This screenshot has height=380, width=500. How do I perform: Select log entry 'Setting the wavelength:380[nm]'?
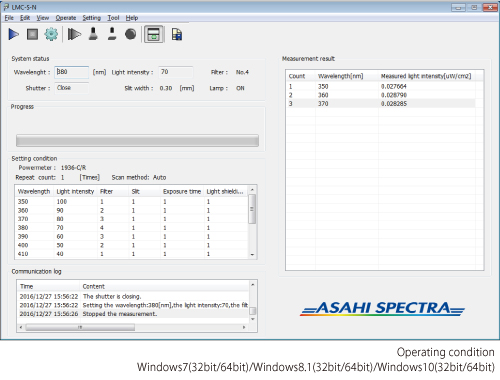pyautogui.click(x=133, y=305)
